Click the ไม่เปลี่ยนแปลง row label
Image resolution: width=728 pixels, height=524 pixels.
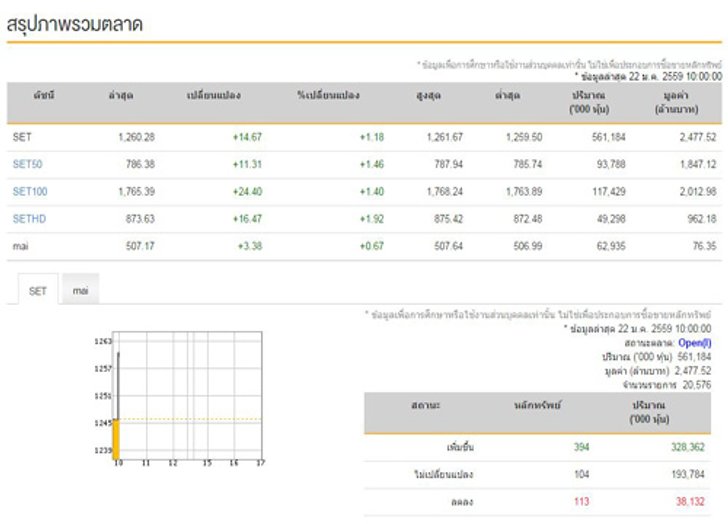(x=443, y=474)
